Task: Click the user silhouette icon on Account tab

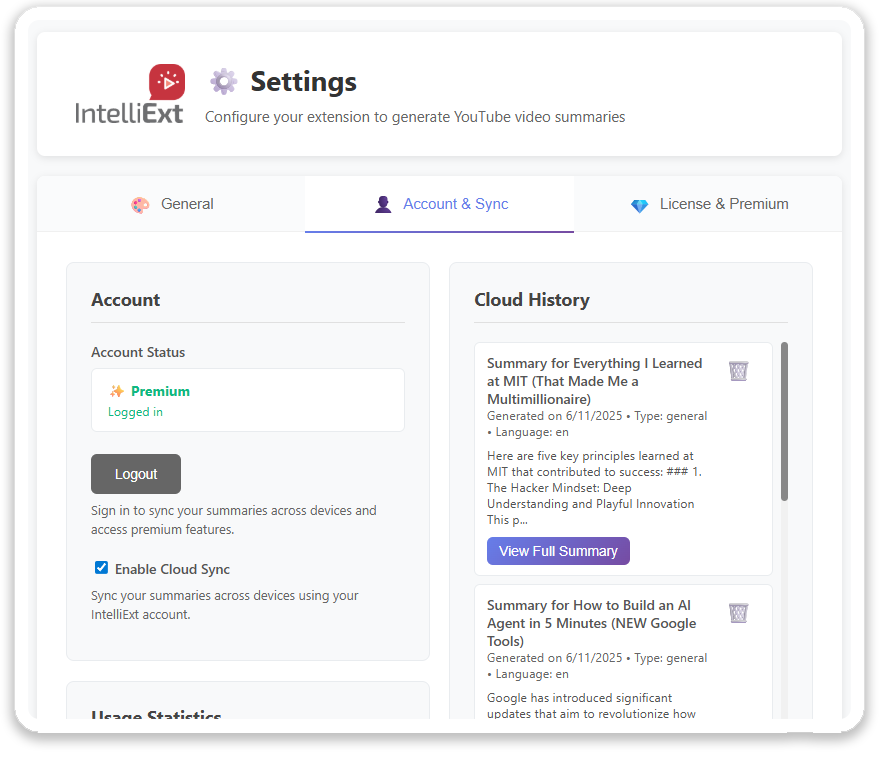Action: click(x=383, y=205)
